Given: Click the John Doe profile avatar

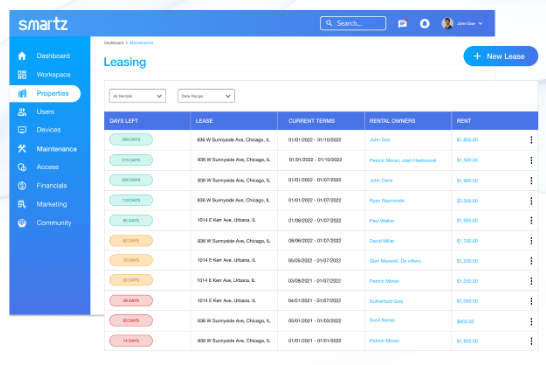Looking at the screenshot, I should tap(447, 23).
